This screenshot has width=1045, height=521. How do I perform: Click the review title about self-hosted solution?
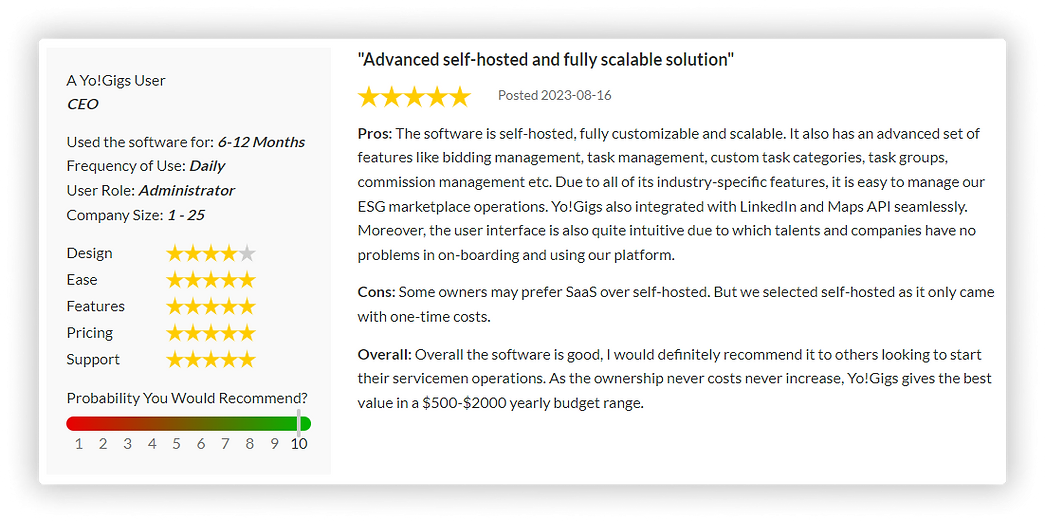coord(546,59)
